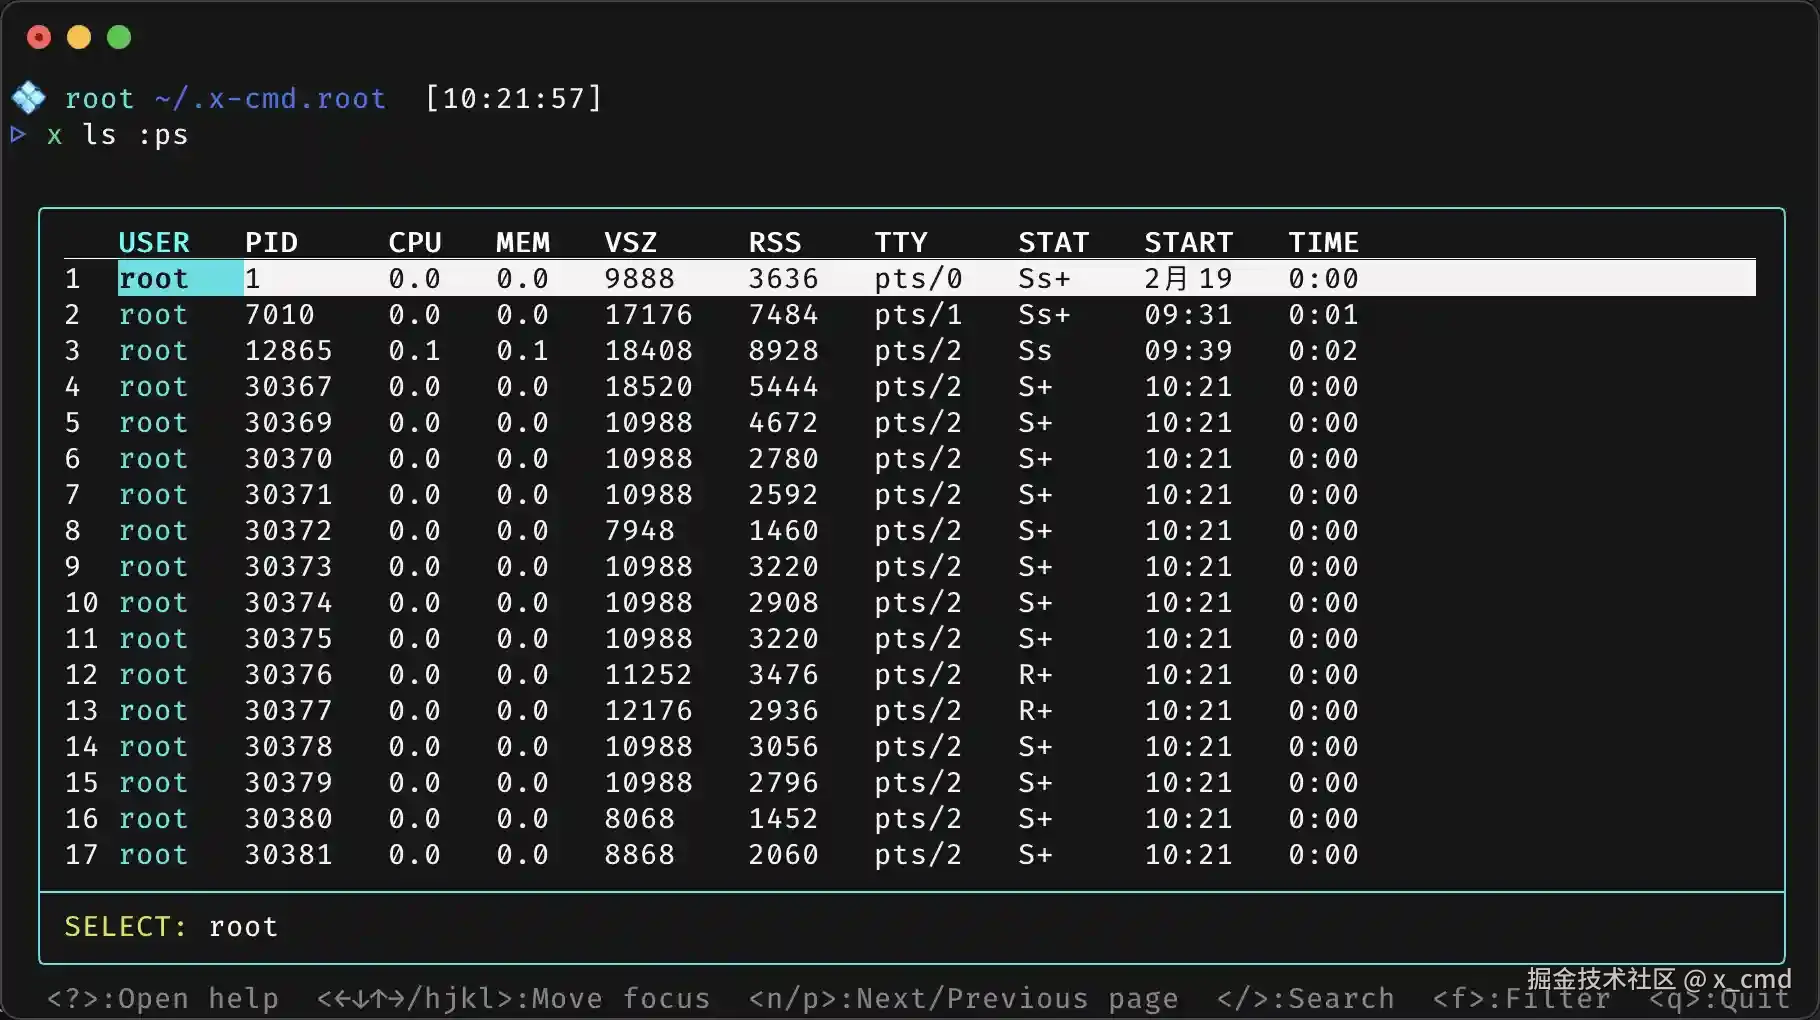Click PID 30381 in row 17
The image size is (1820, 1020).
289,854
